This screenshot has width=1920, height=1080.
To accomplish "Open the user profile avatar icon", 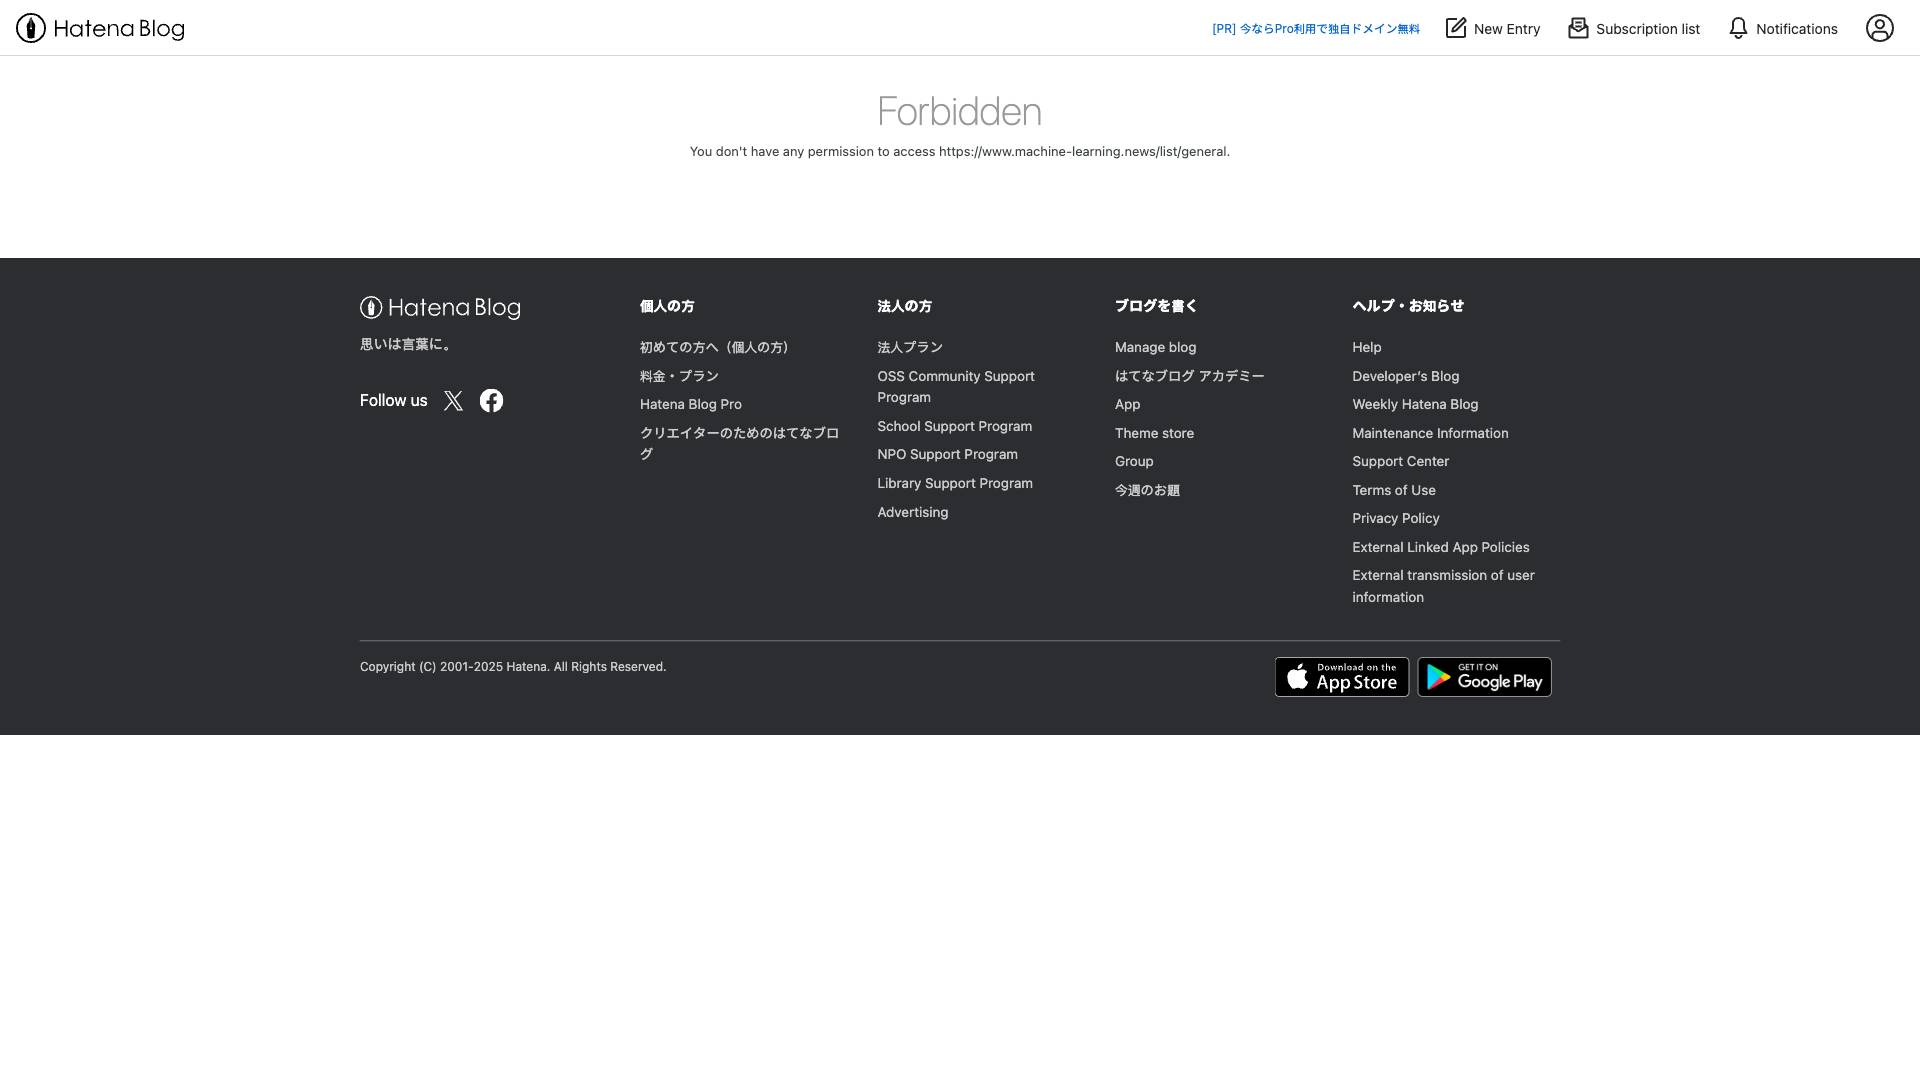I will click(1879, 28).
